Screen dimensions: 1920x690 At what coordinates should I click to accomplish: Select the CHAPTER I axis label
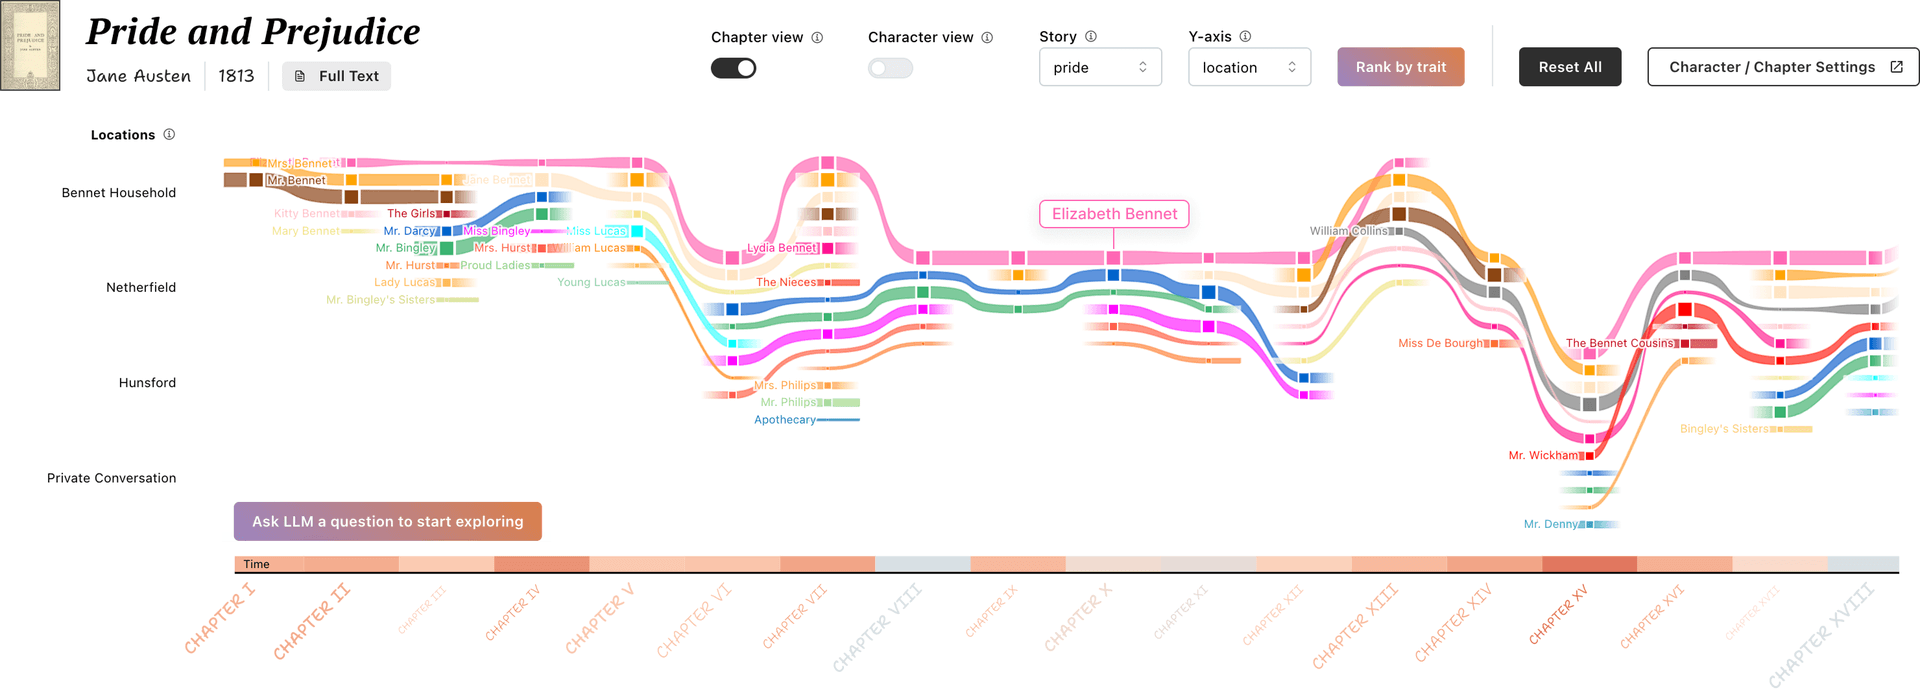[x=220, y=618]
